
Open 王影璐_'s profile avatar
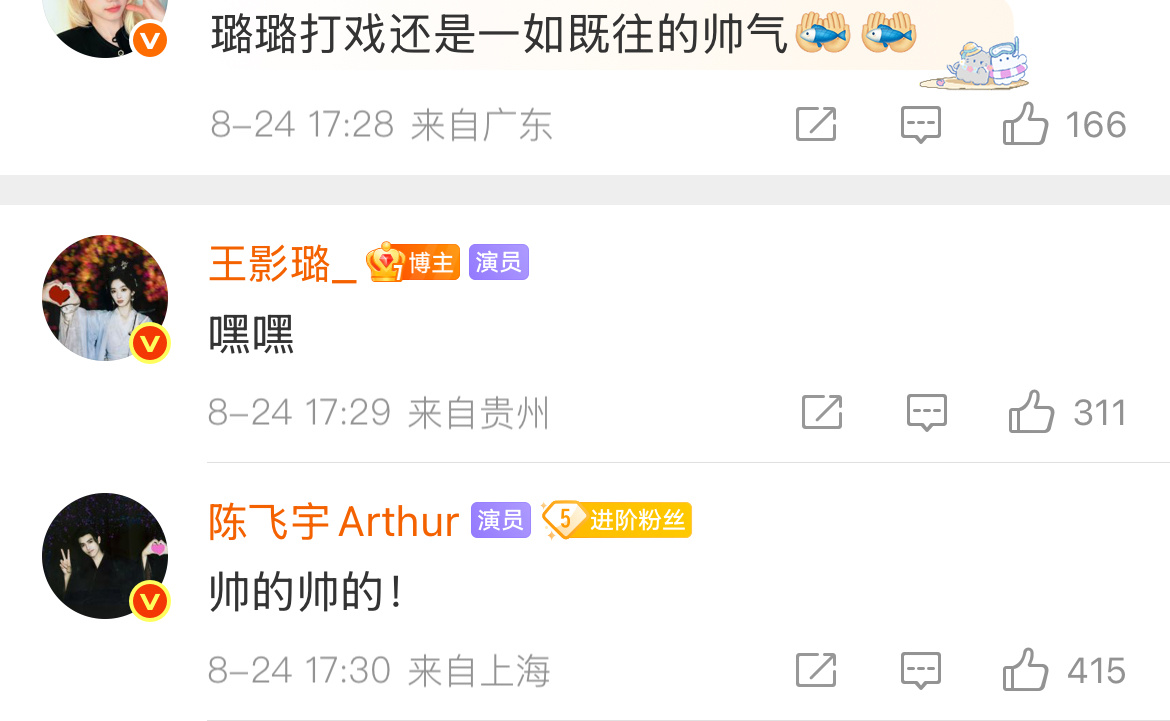click(105, 299)
